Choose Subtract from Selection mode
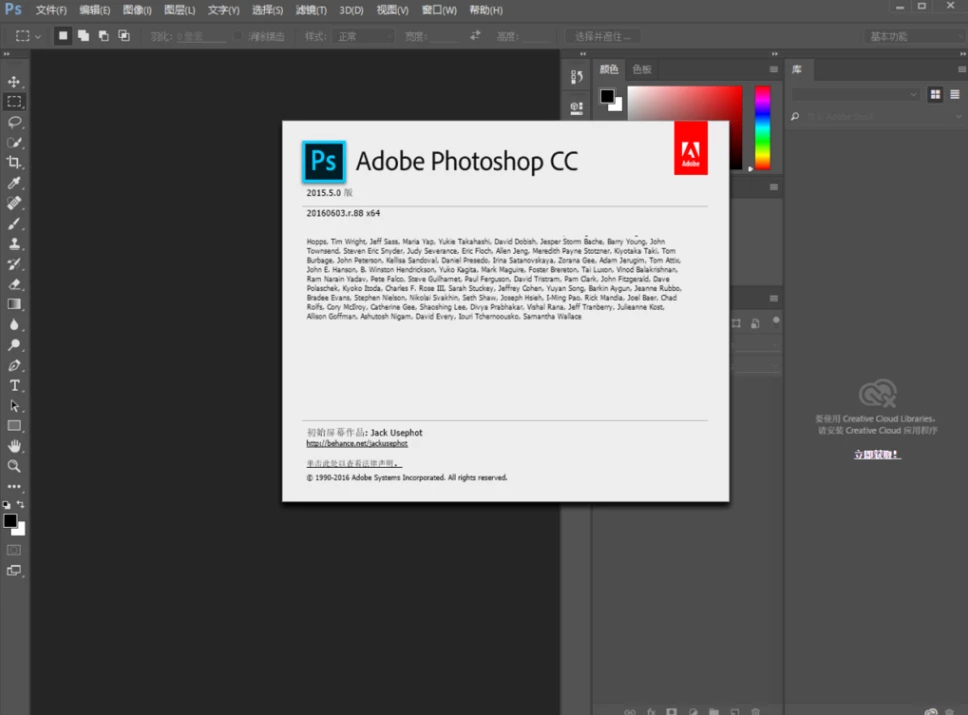This screenshot has width=968, height=715. tap(104, 36)
